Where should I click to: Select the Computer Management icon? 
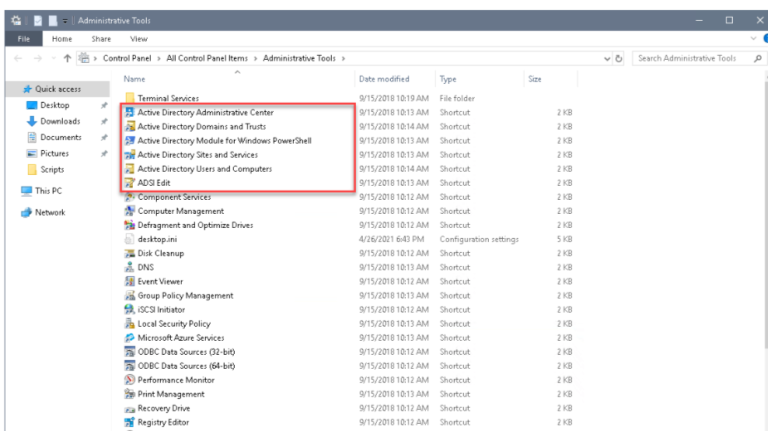tap(129, 211)
